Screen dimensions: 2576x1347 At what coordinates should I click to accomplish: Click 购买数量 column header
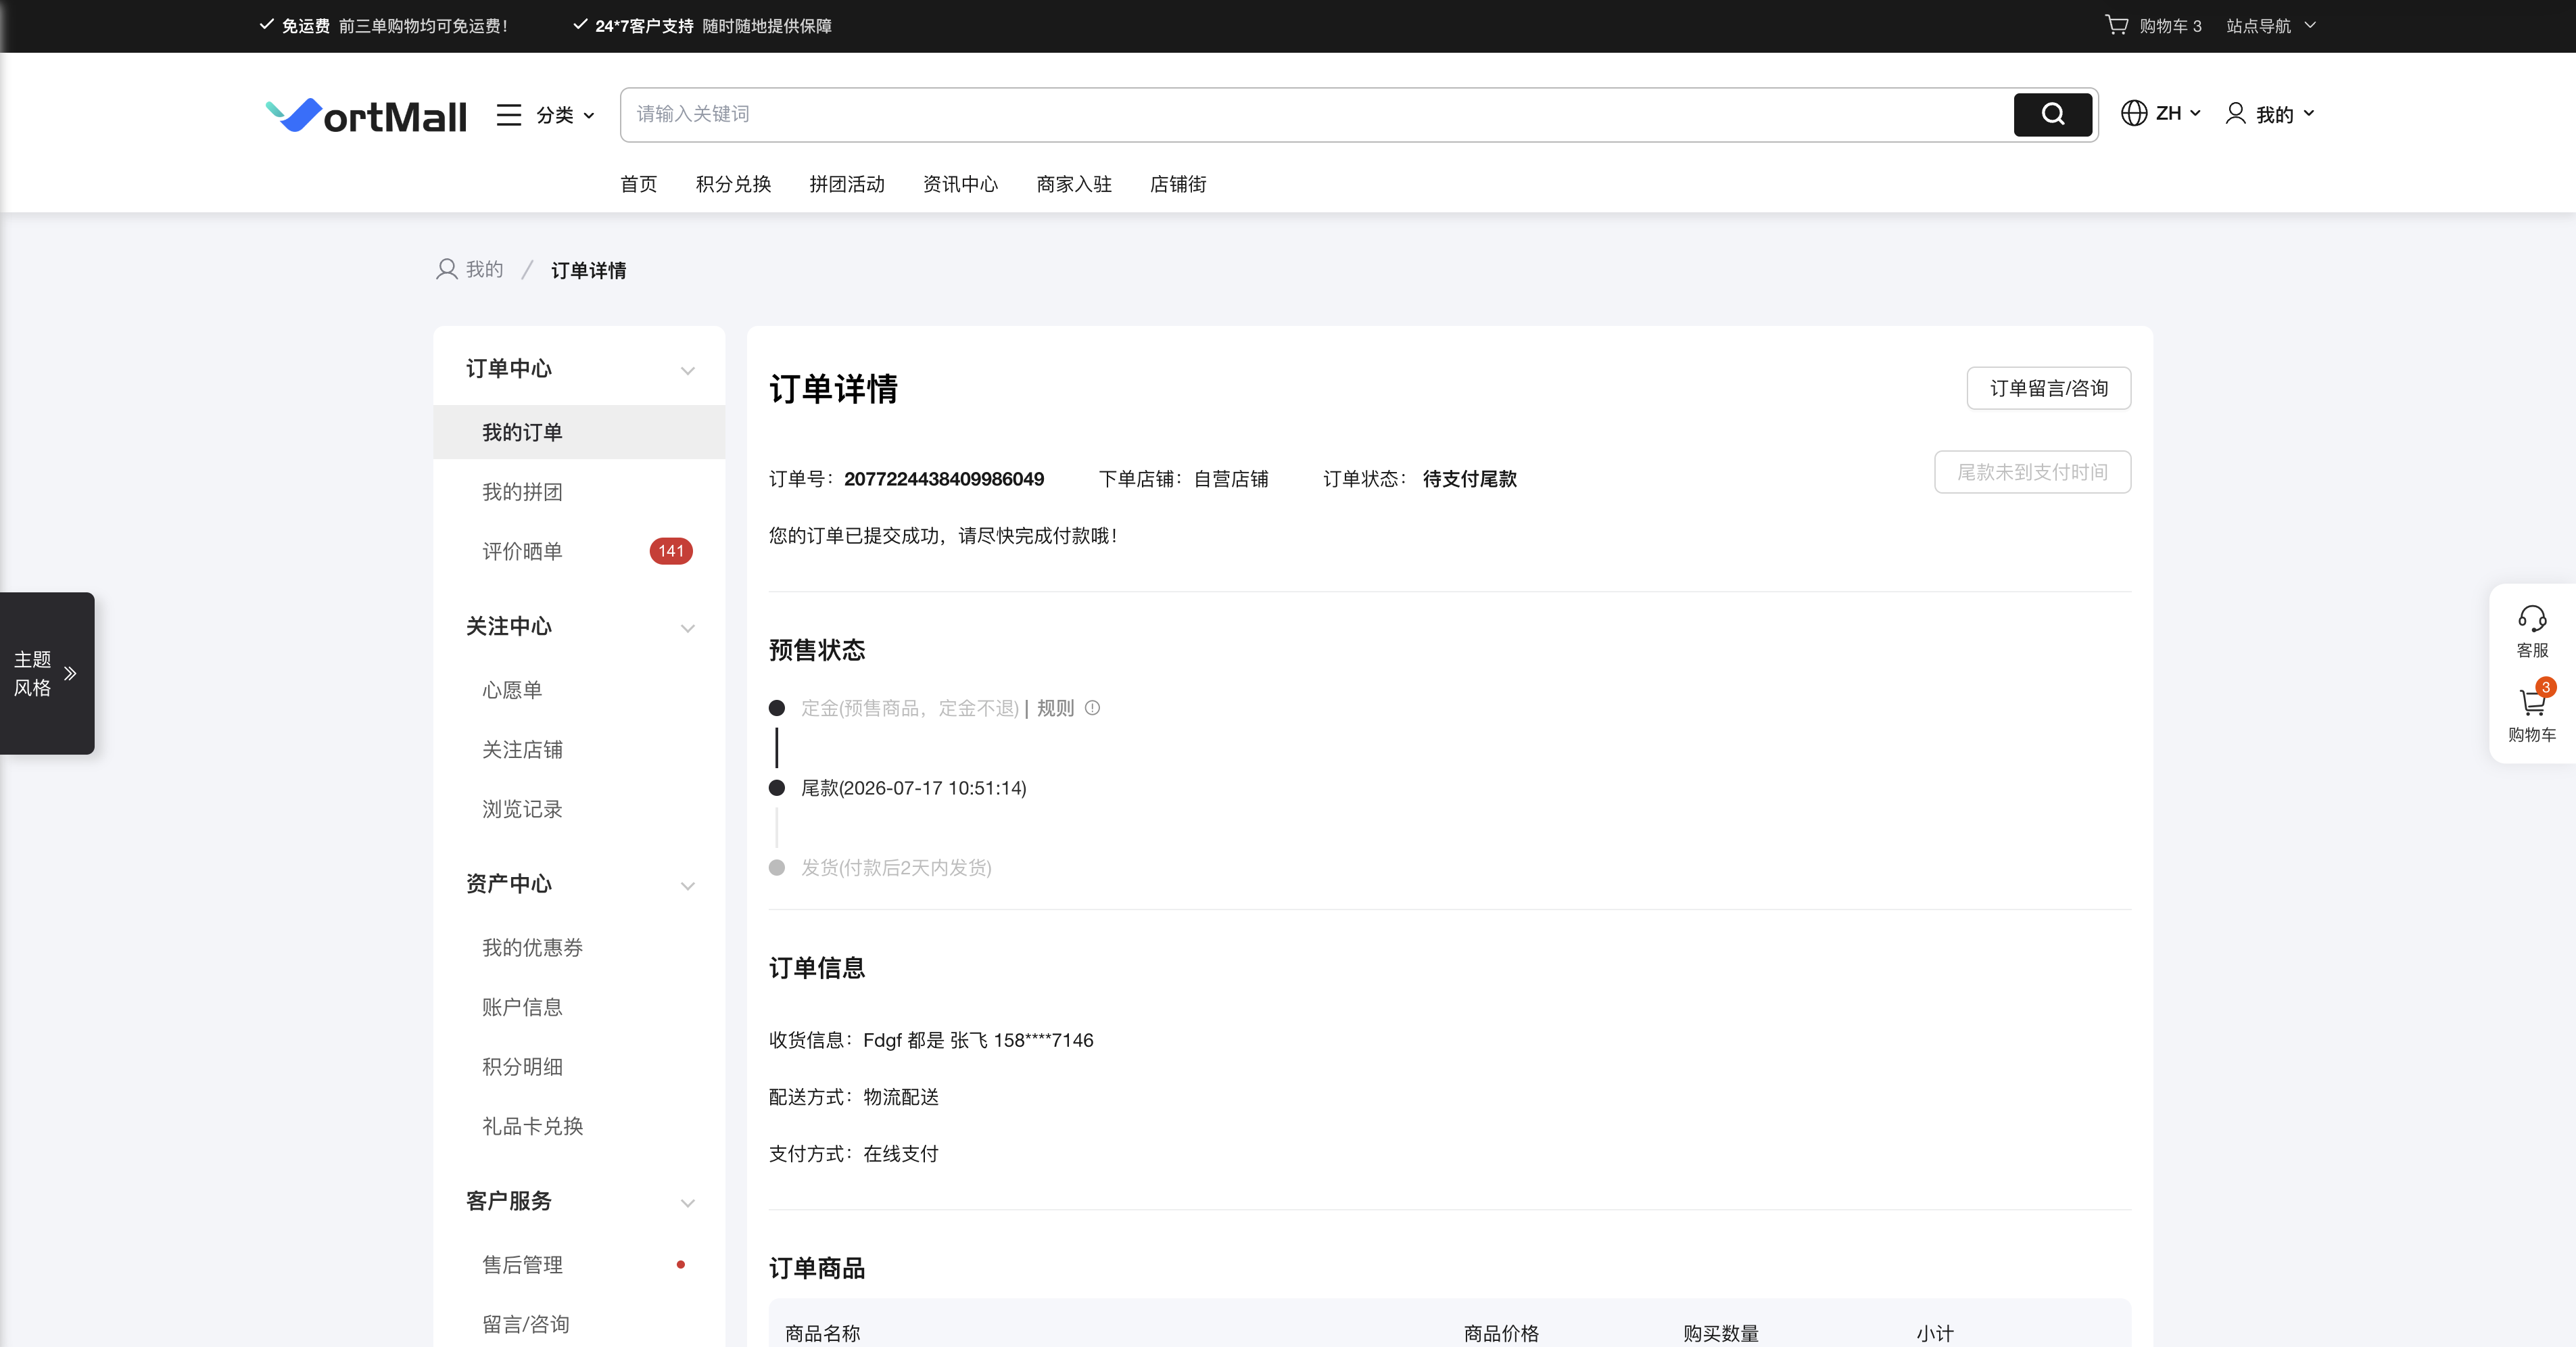click(x=1721, y=1333)
